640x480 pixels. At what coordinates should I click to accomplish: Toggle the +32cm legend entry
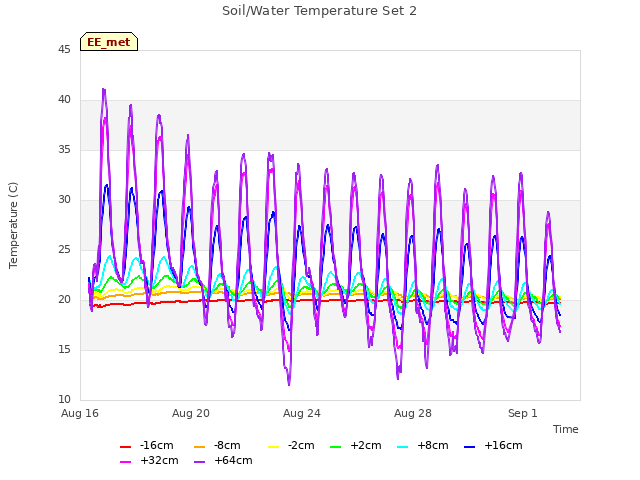[149, 460]
